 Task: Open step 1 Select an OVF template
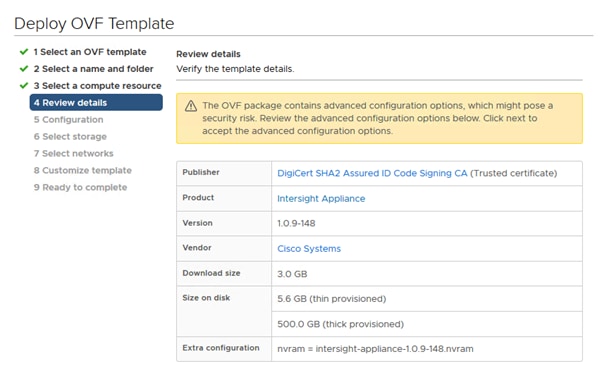[90, 52]
